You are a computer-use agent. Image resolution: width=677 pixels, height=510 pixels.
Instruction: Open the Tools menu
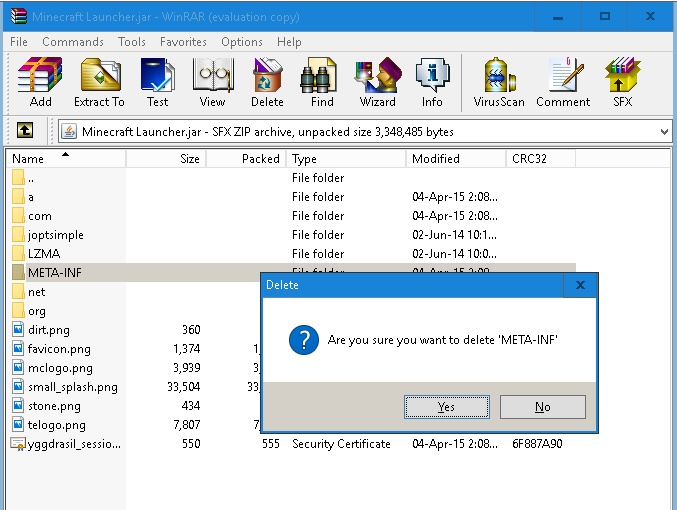coord(132,41)
